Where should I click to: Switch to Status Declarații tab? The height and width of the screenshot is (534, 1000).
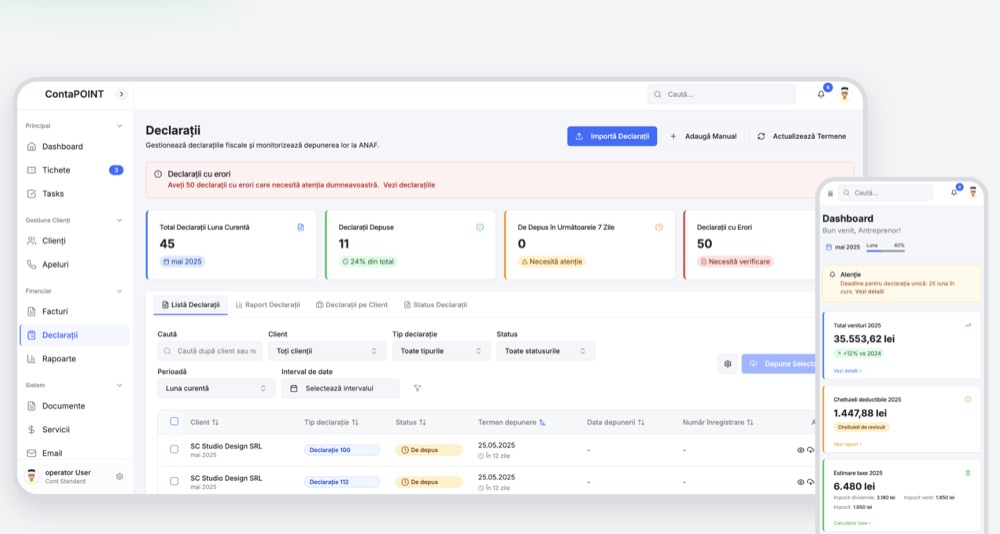coord(436,305)
